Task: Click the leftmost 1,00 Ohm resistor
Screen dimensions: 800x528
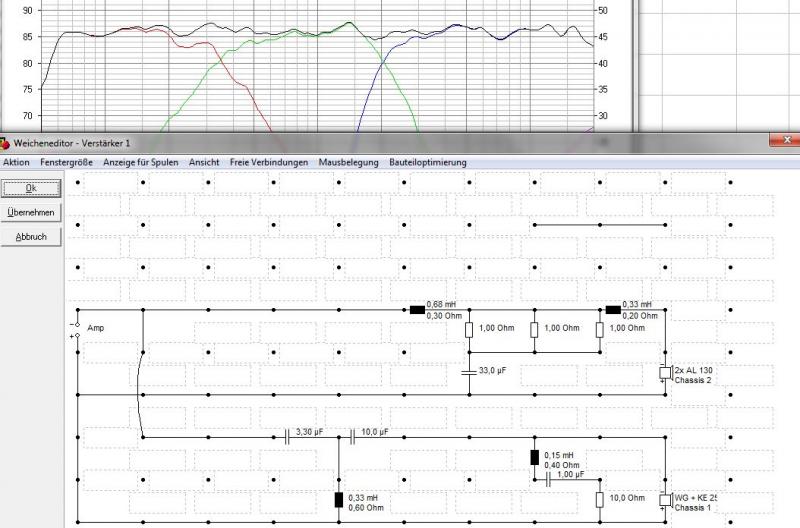Action: (x=469, y=330)
